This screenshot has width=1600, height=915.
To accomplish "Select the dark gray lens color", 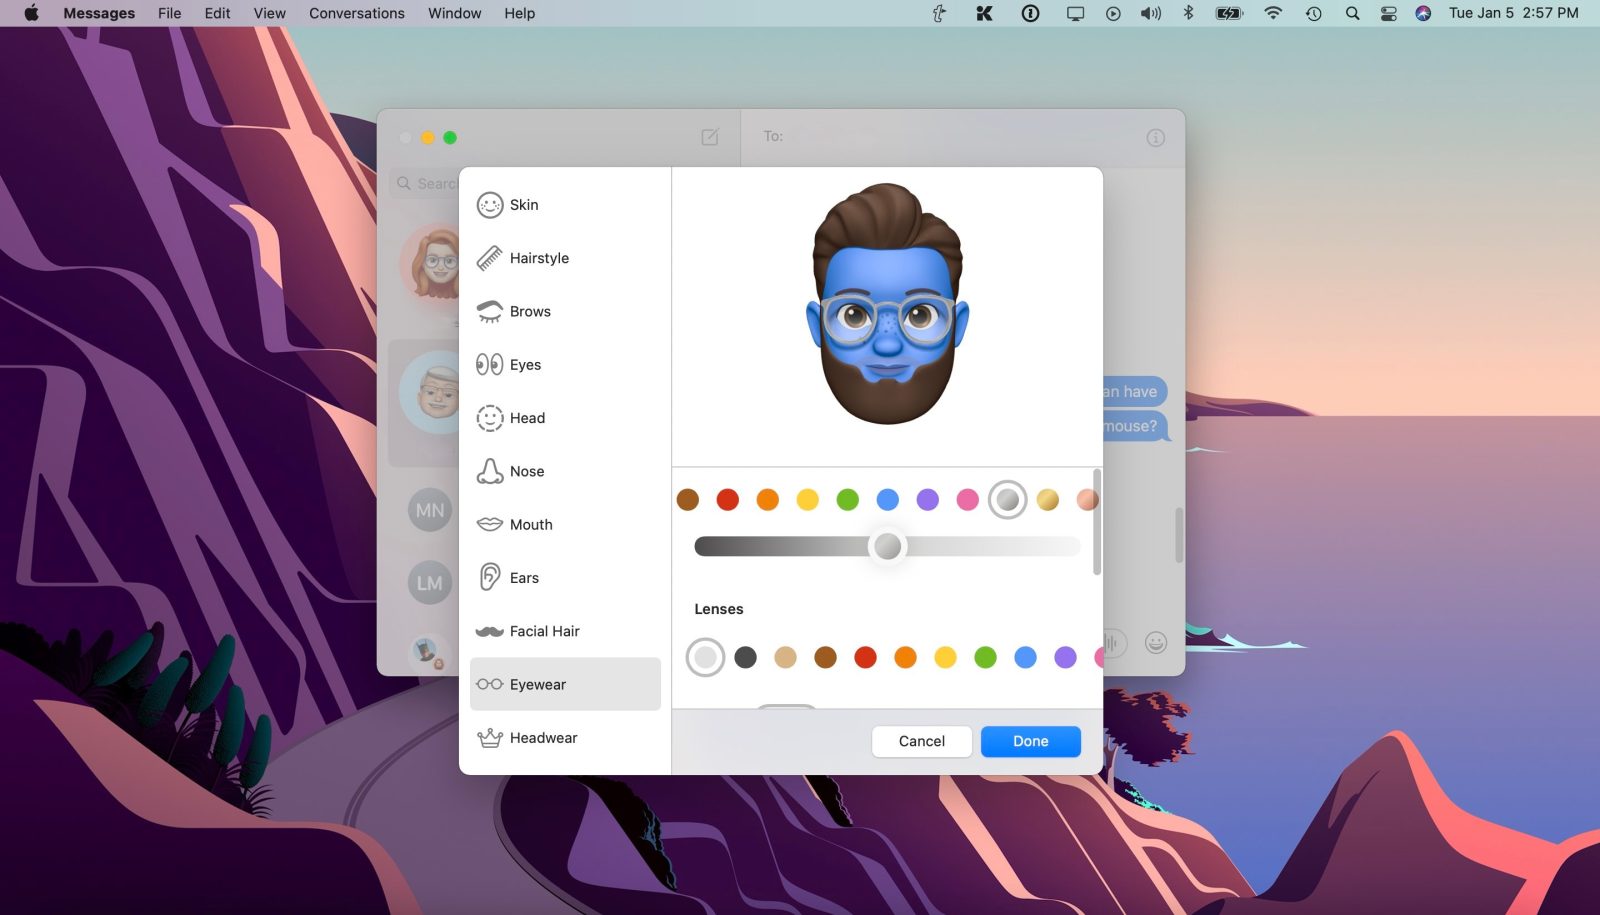I will coord(746,657).
